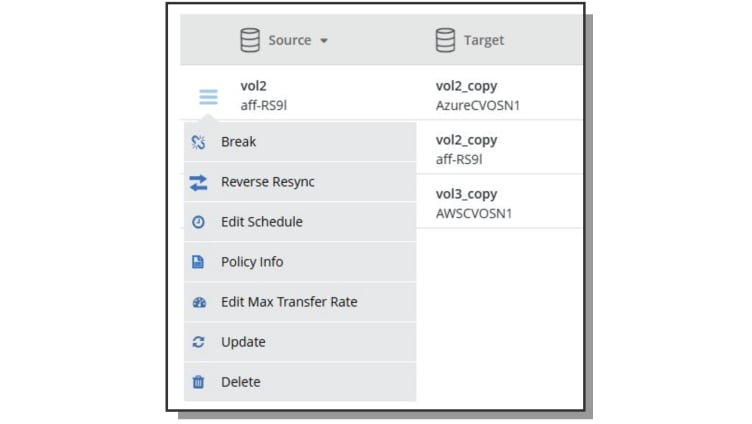Click the document icon beside Policy Info
This screenshot has width=752, height=424.
(x=198, y=262)
